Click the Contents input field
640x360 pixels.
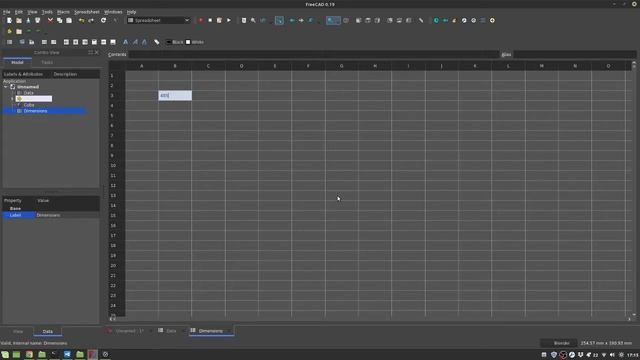(x=313, y=54)
